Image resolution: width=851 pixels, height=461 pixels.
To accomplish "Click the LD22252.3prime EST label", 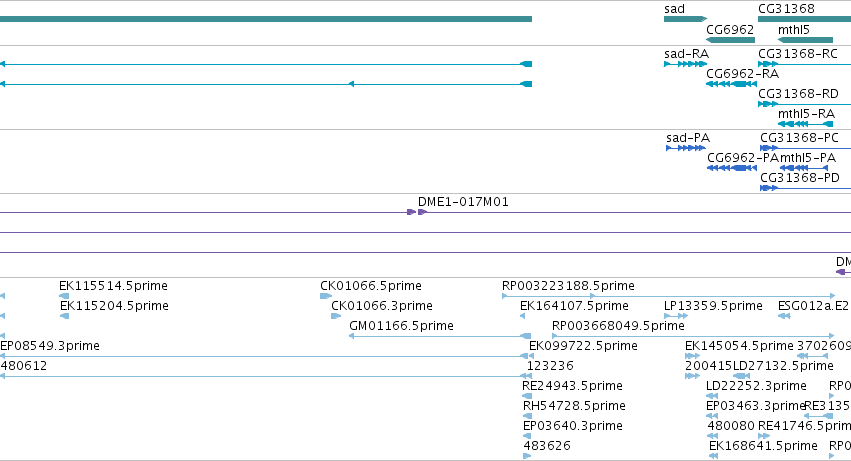I will [x=756, y=386].
